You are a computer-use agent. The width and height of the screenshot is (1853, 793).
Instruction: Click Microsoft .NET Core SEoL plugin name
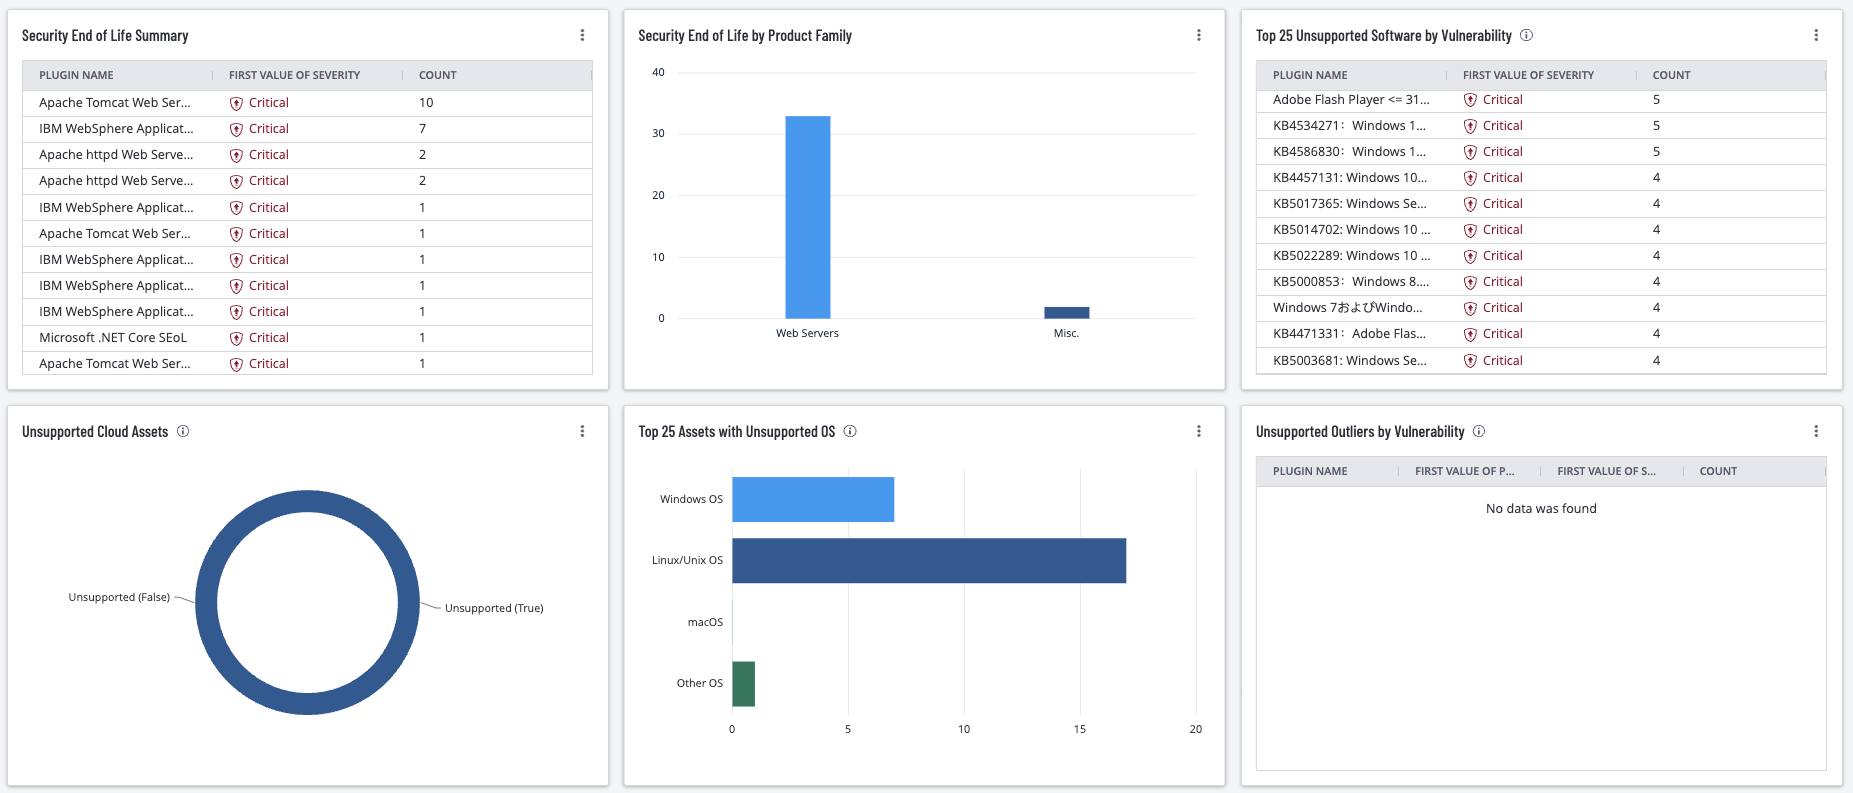click(113, 338)
